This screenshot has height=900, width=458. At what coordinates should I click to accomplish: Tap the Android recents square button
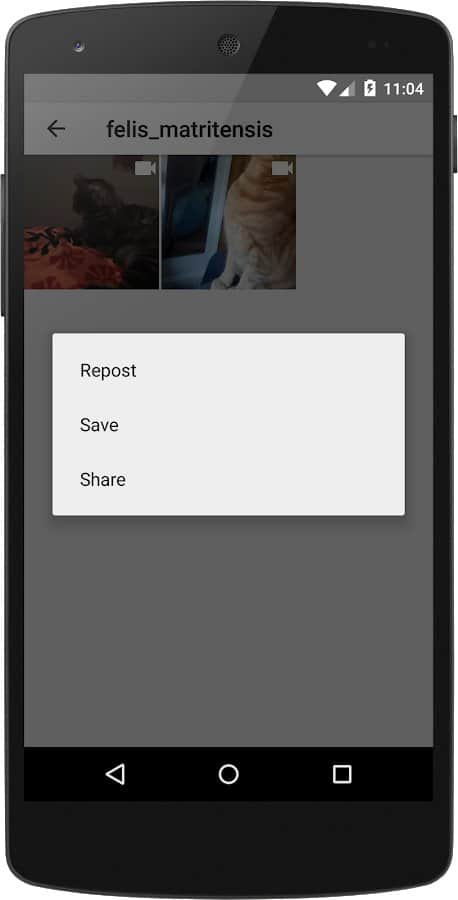tap(342, 774)
